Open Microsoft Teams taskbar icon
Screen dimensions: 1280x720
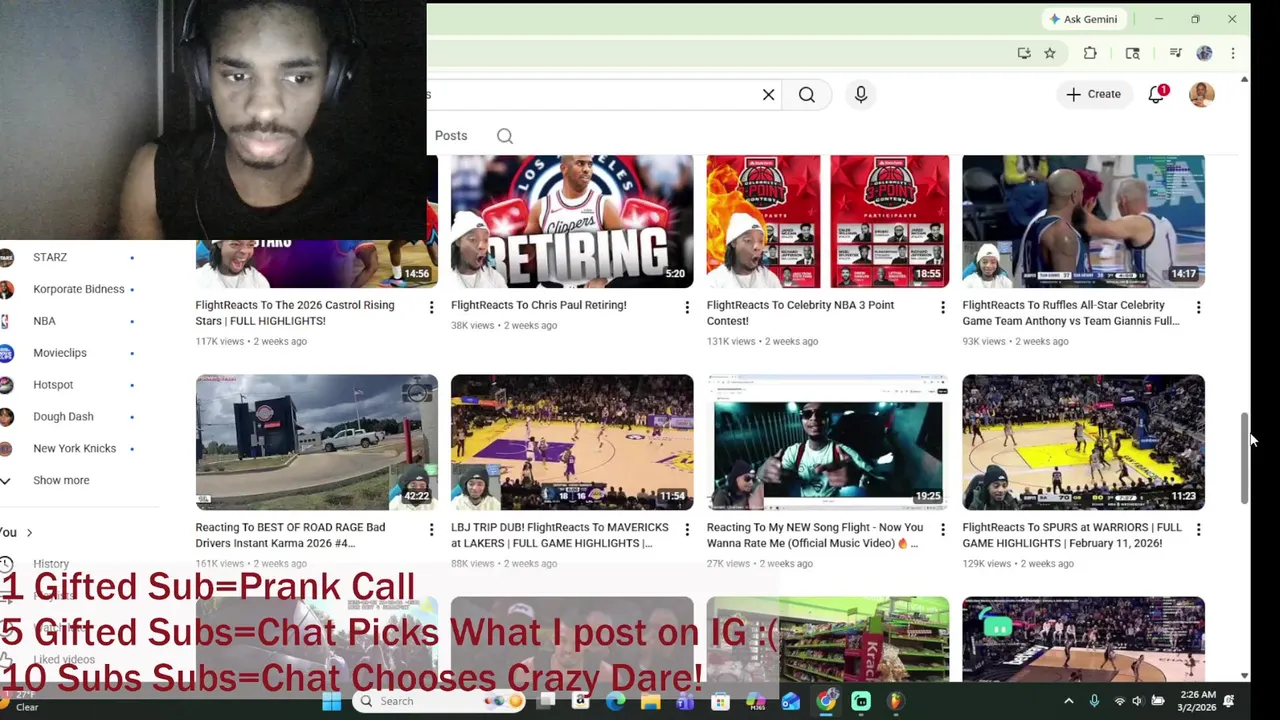[685, 701]
